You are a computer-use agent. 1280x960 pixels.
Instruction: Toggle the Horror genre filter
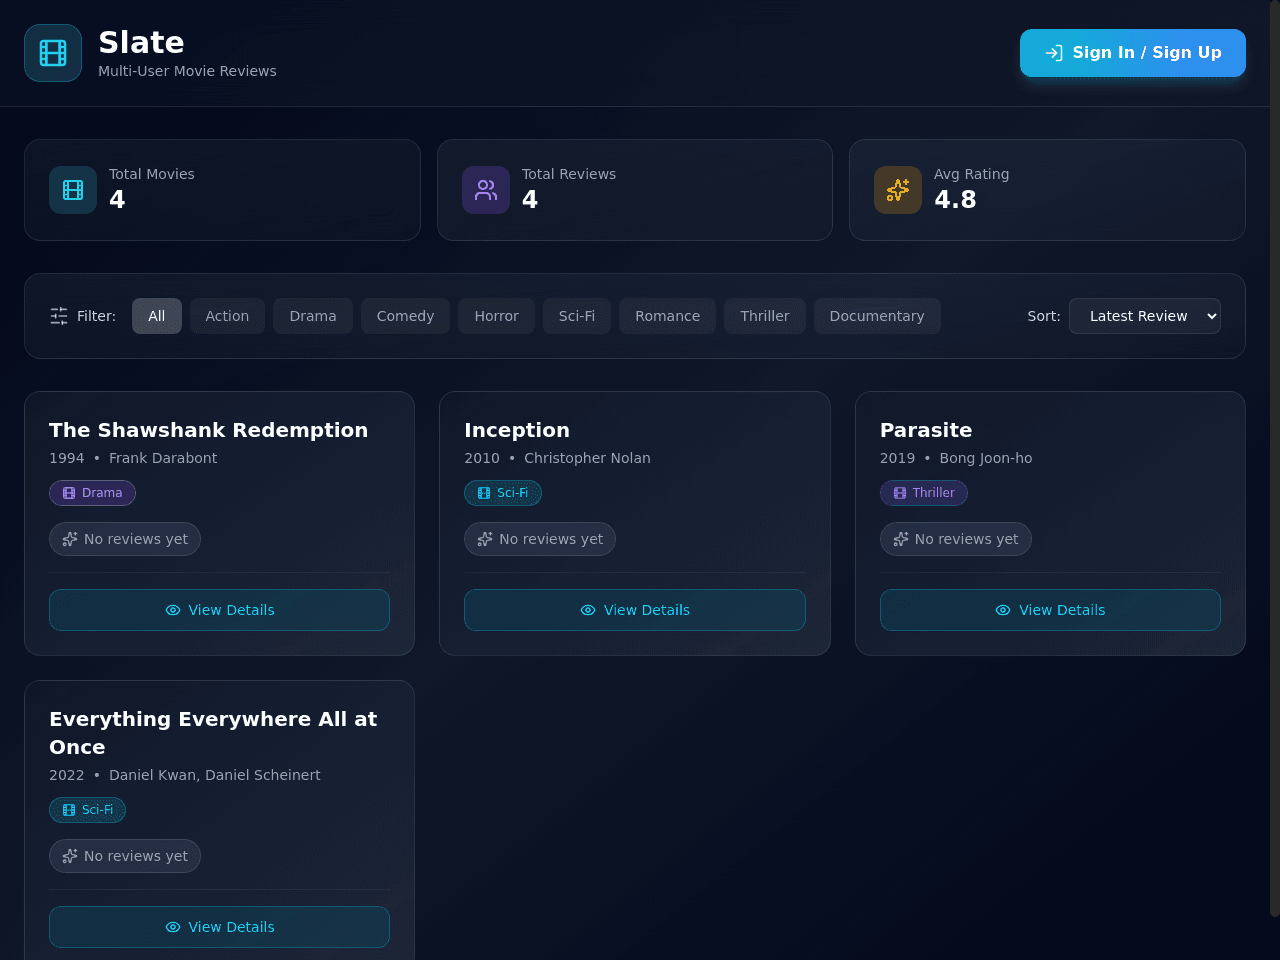tap(496, 316)
